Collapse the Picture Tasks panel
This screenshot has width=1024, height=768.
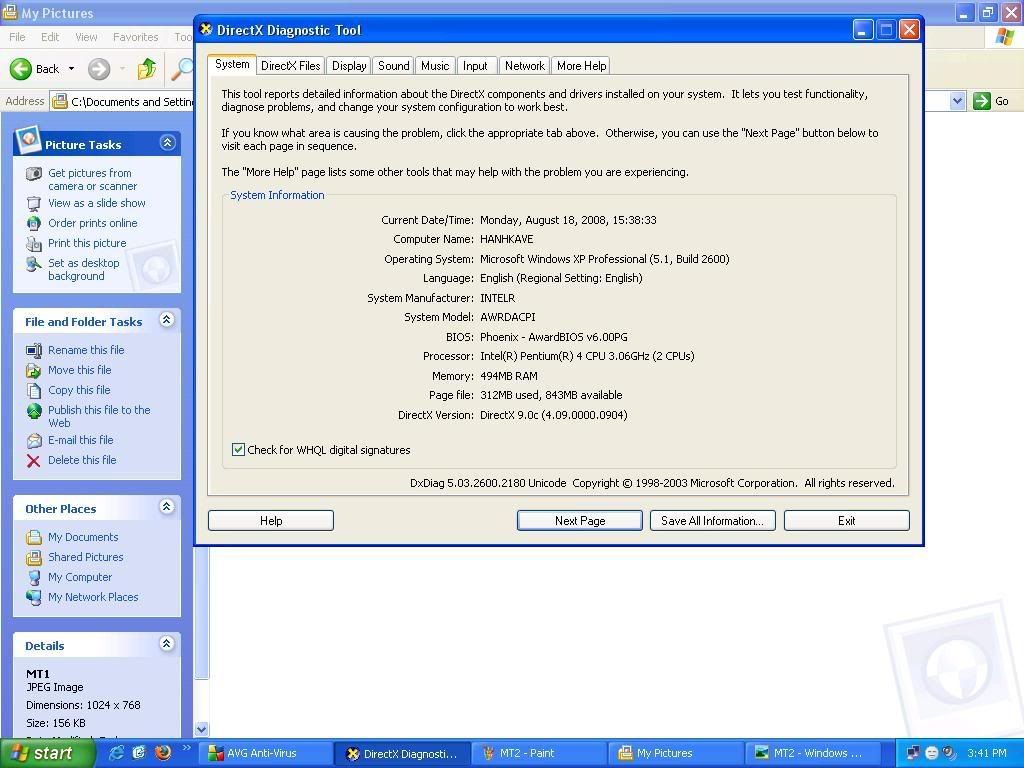[x=167, y=143]
